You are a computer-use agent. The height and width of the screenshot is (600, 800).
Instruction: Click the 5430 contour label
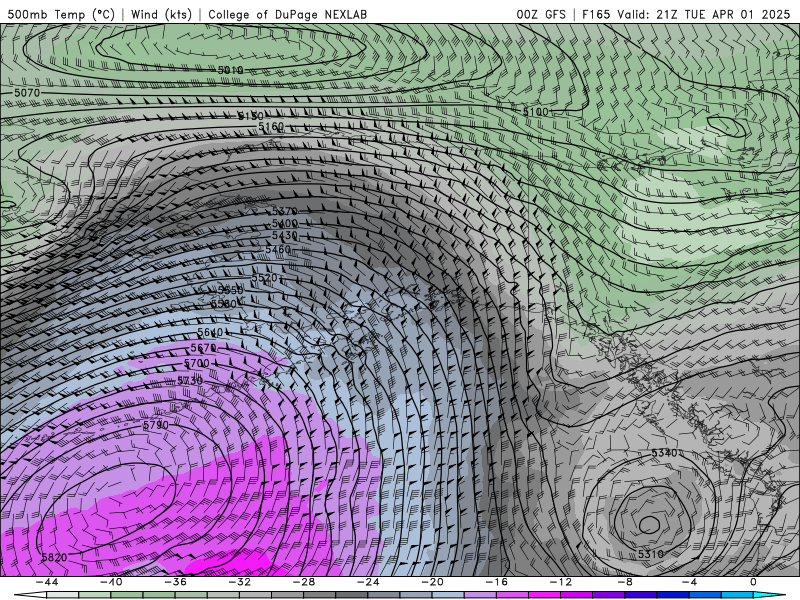point(285,236)
